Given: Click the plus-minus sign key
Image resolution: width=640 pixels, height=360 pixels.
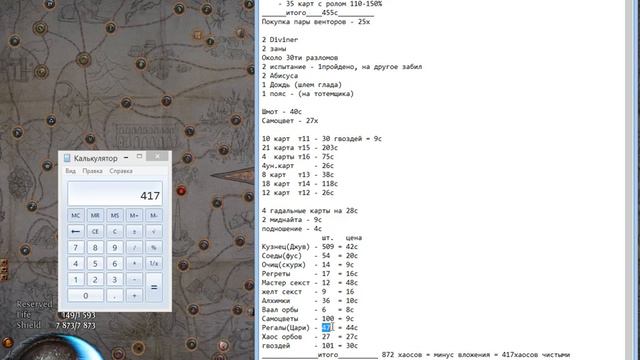Looking at the screenshot, I should click(x=134, y=231).
